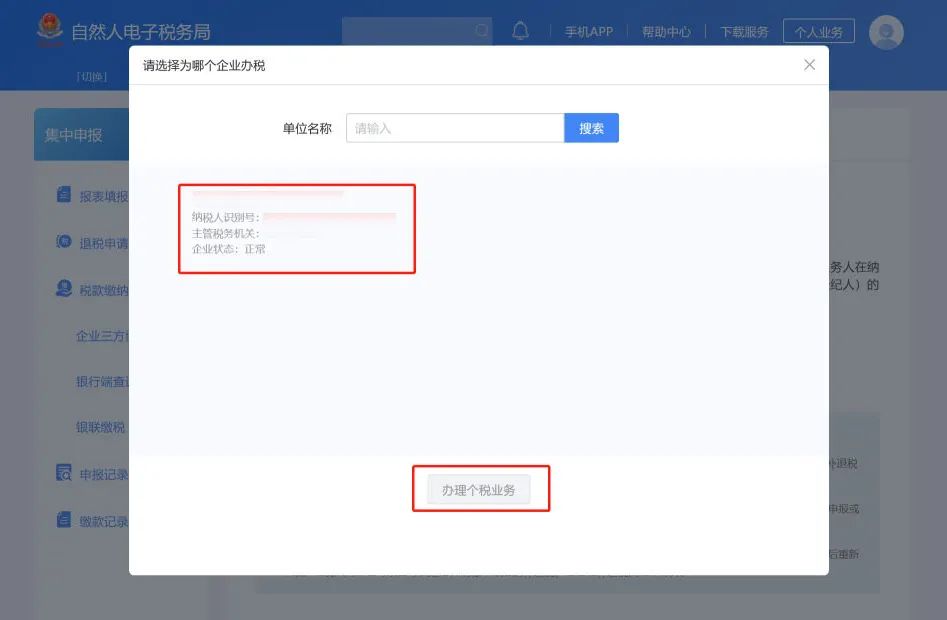Select the 银行端查询 submenu item
Image resolution: width=947 pixels, height=620 pixels.
(x=102, y=382)
